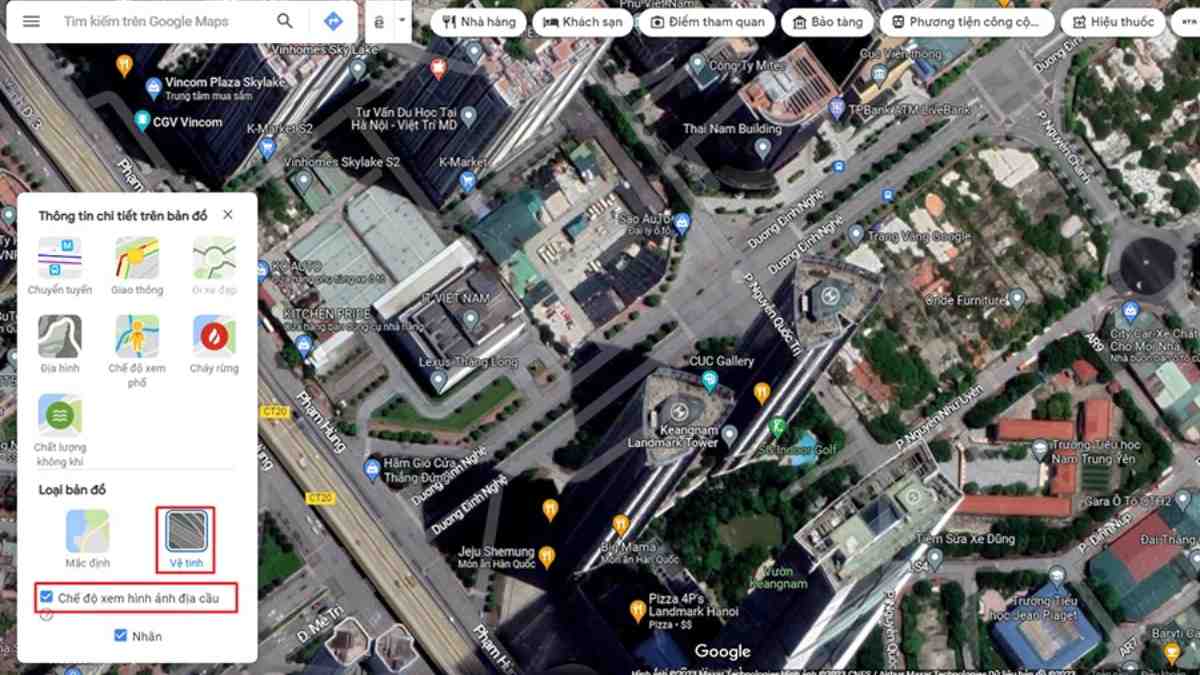
Task: Show the Địa hình terrain layer
Action: tap(58, 337)
